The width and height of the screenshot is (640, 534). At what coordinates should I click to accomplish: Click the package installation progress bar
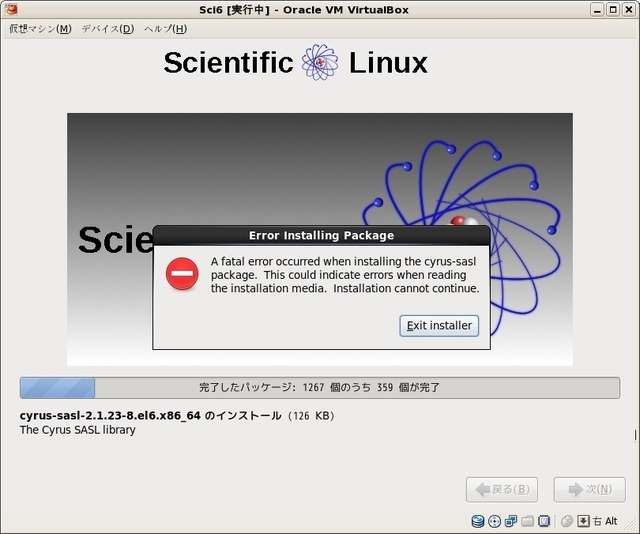point(320,387)
